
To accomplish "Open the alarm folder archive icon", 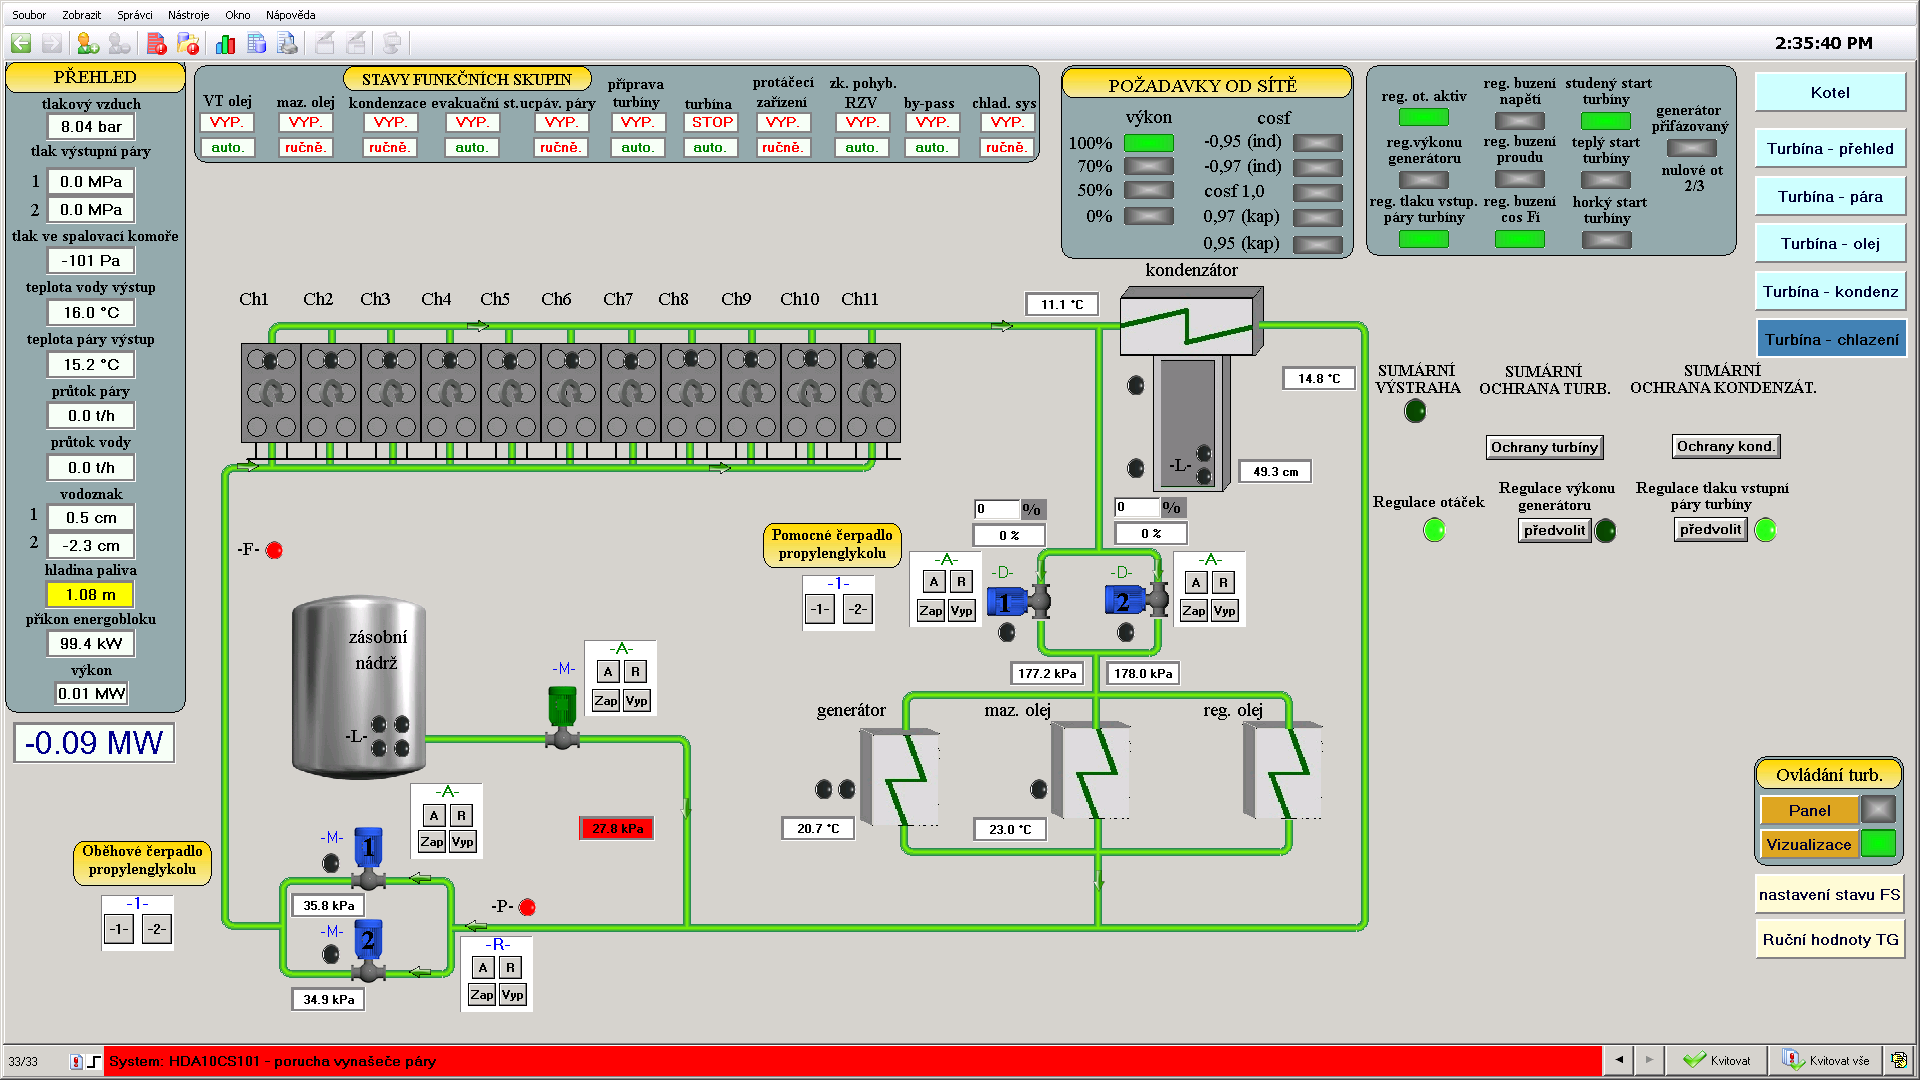I will point(188,43).
